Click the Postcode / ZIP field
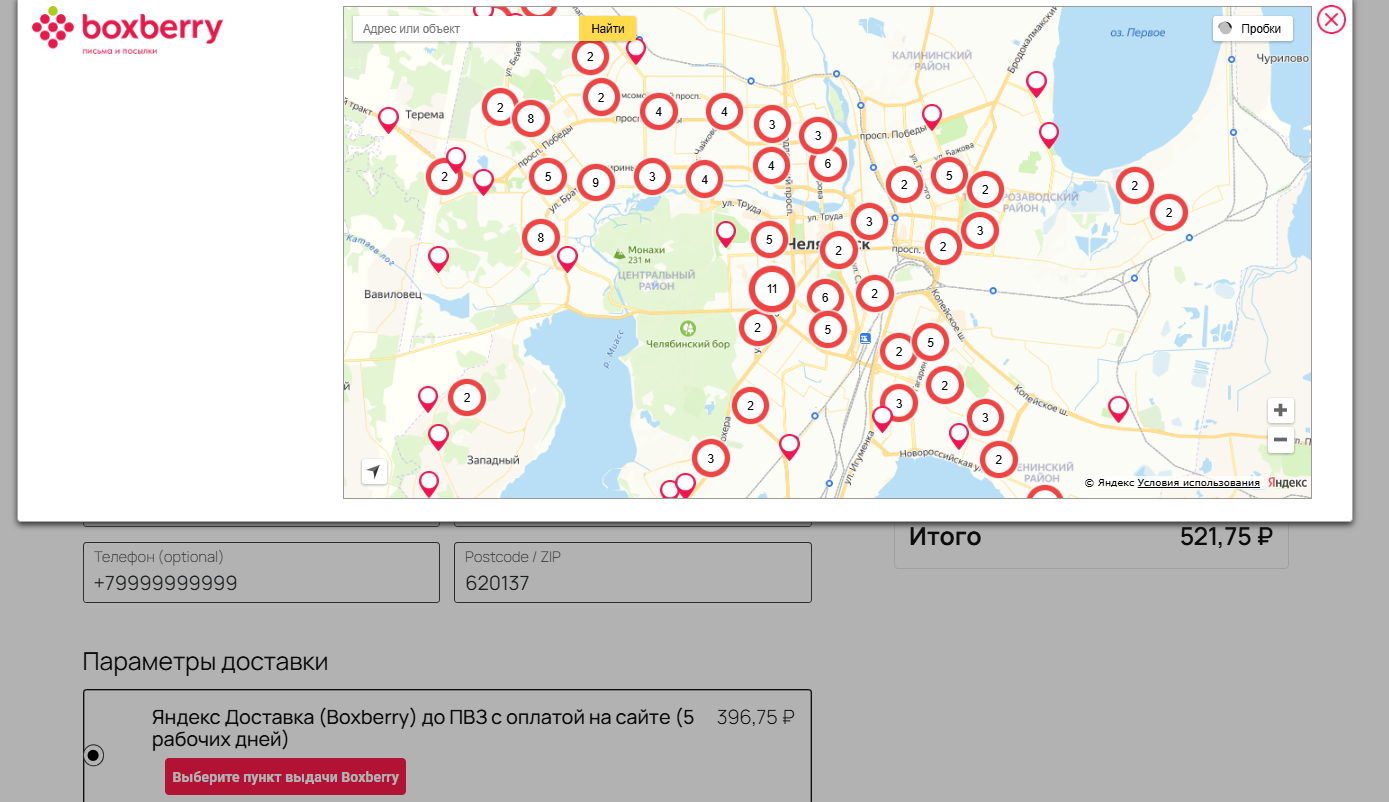Image resolution: width=1389 pixels, height=802 pixels. (x=633, y=572)
